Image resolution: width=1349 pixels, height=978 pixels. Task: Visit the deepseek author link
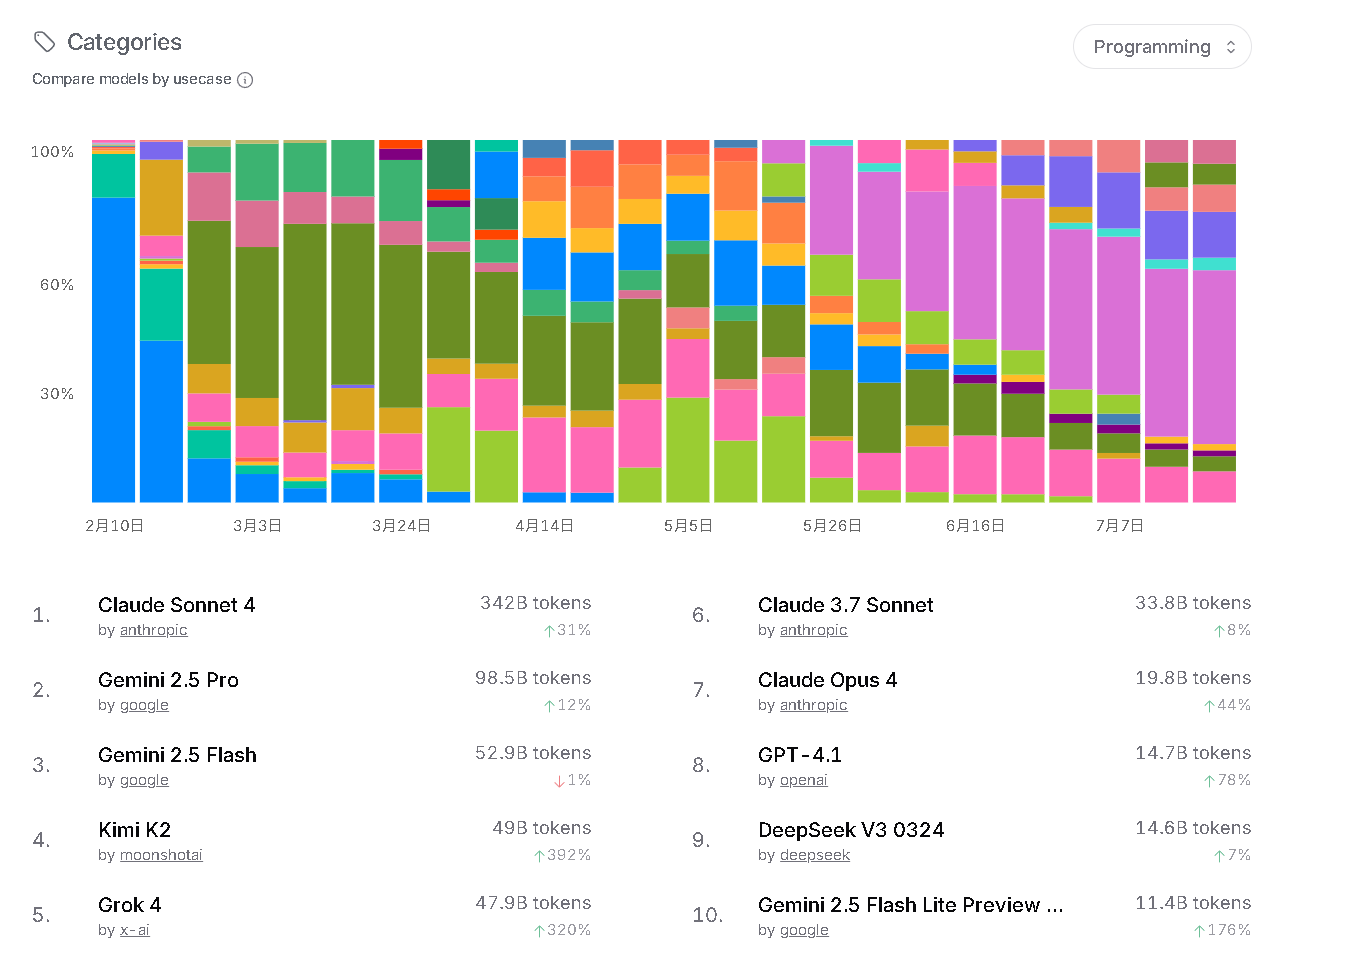coord(815,855)
